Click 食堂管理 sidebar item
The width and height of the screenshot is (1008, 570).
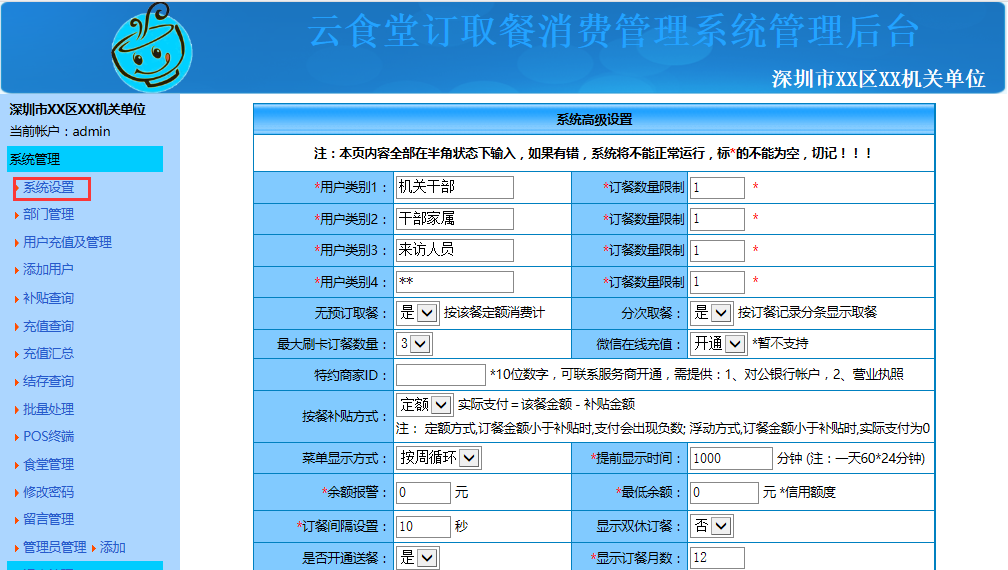48,464
